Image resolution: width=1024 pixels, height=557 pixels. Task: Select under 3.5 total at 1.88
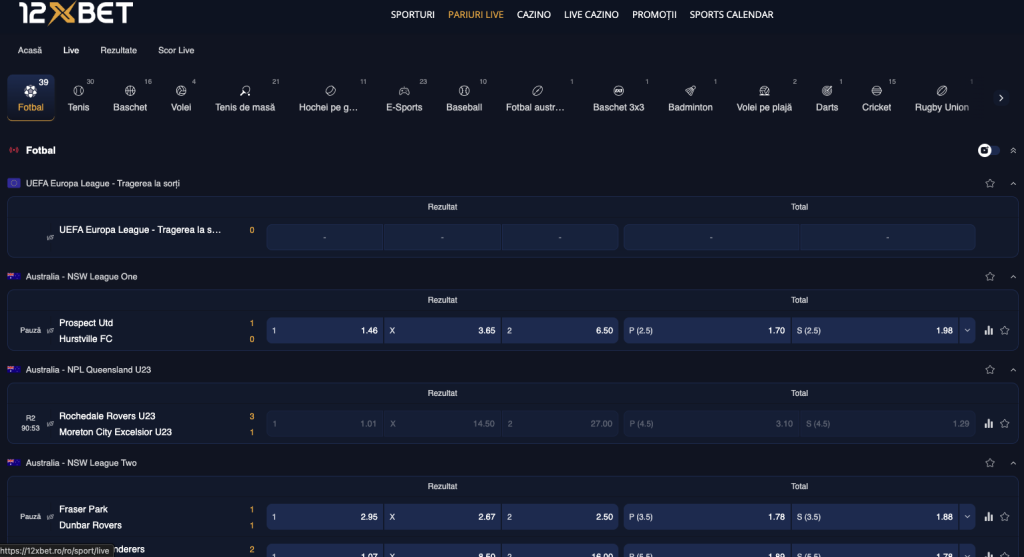[875, 517]
